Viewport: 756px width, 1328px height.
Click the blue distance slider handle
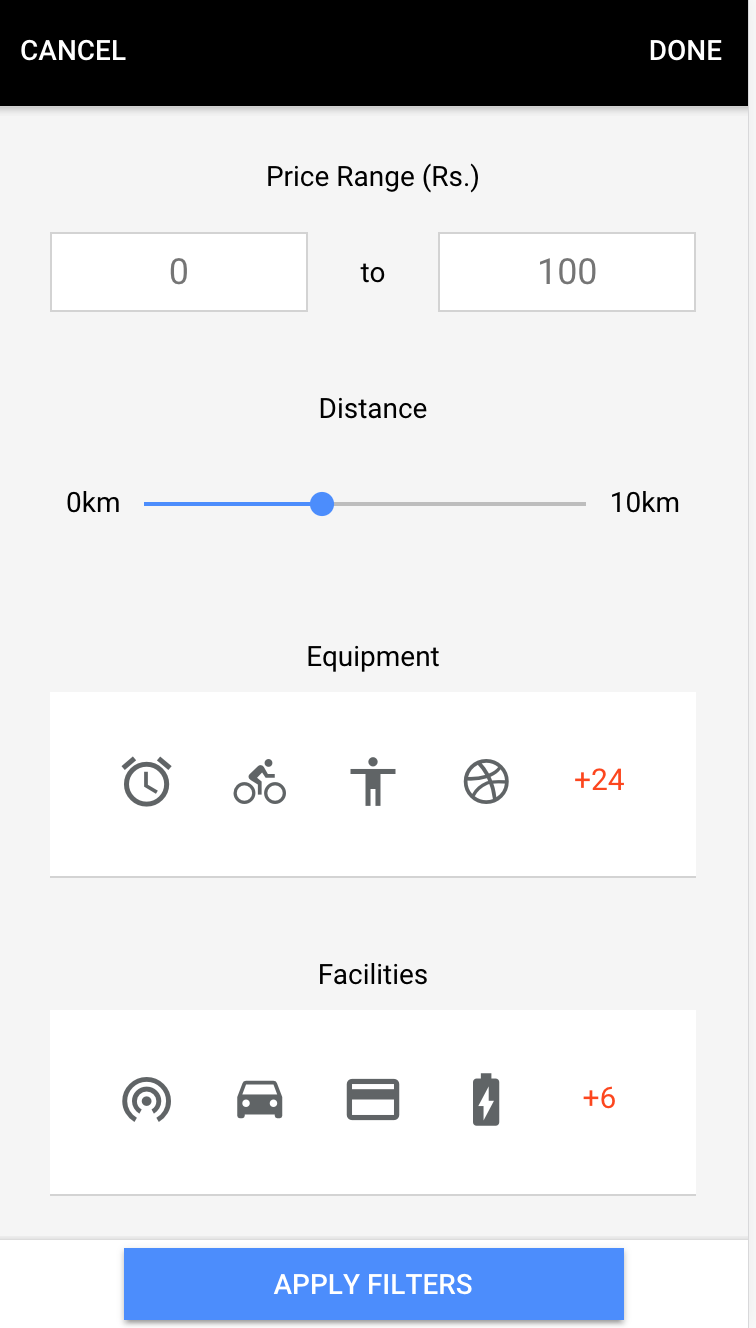pos(322,504)
